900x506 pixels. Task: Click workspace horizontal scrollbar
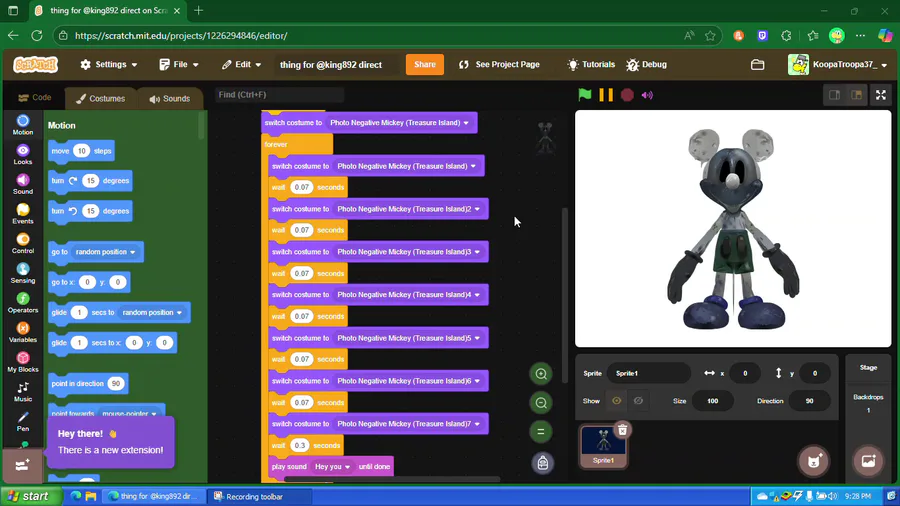[392, 479]
